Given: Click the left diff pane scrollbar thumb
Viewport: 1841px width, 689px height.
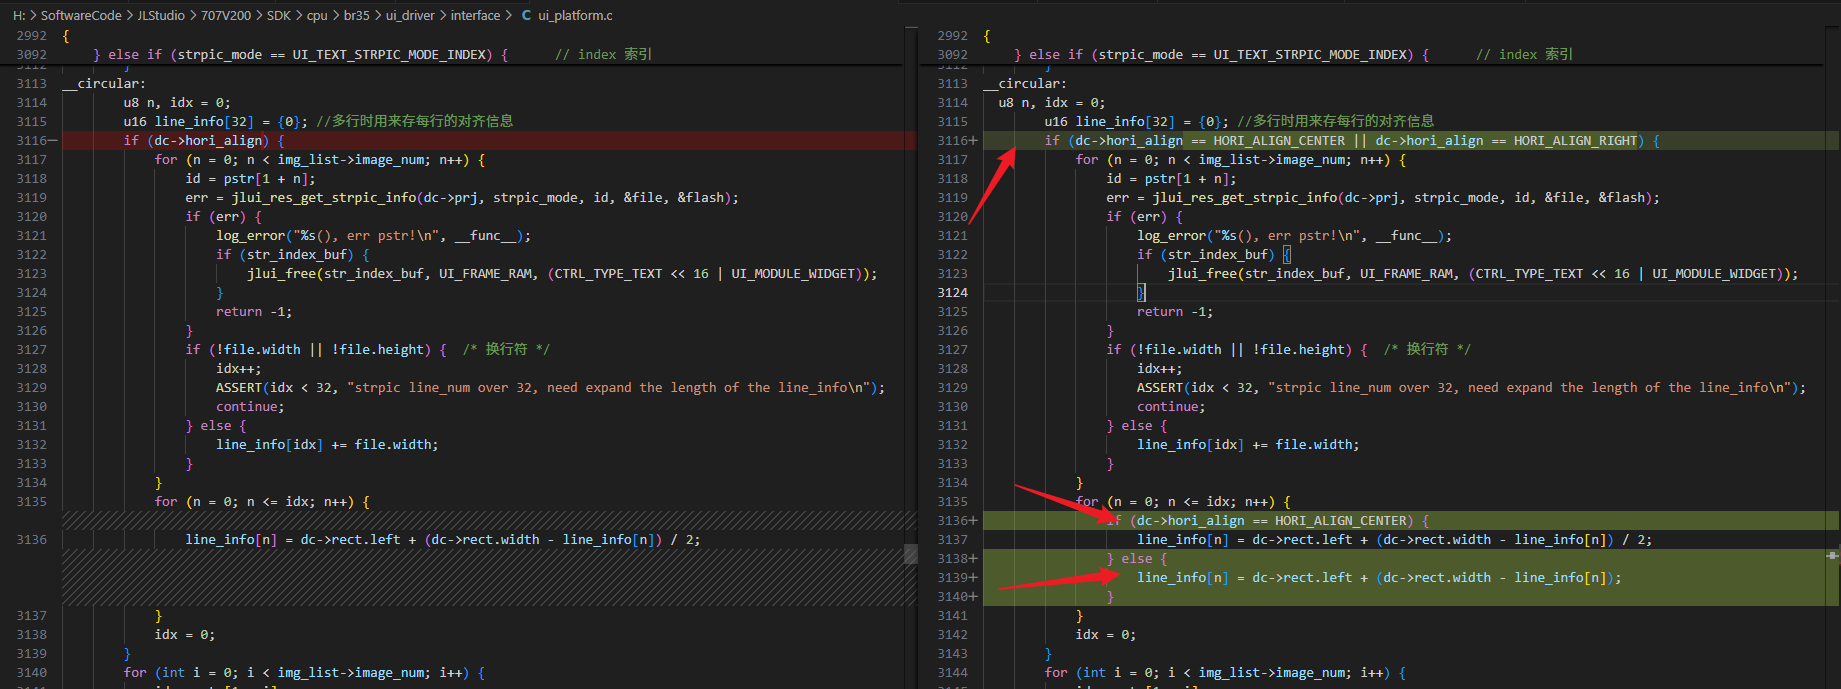Looking at the screenshot, I should [x=911, y=553].
